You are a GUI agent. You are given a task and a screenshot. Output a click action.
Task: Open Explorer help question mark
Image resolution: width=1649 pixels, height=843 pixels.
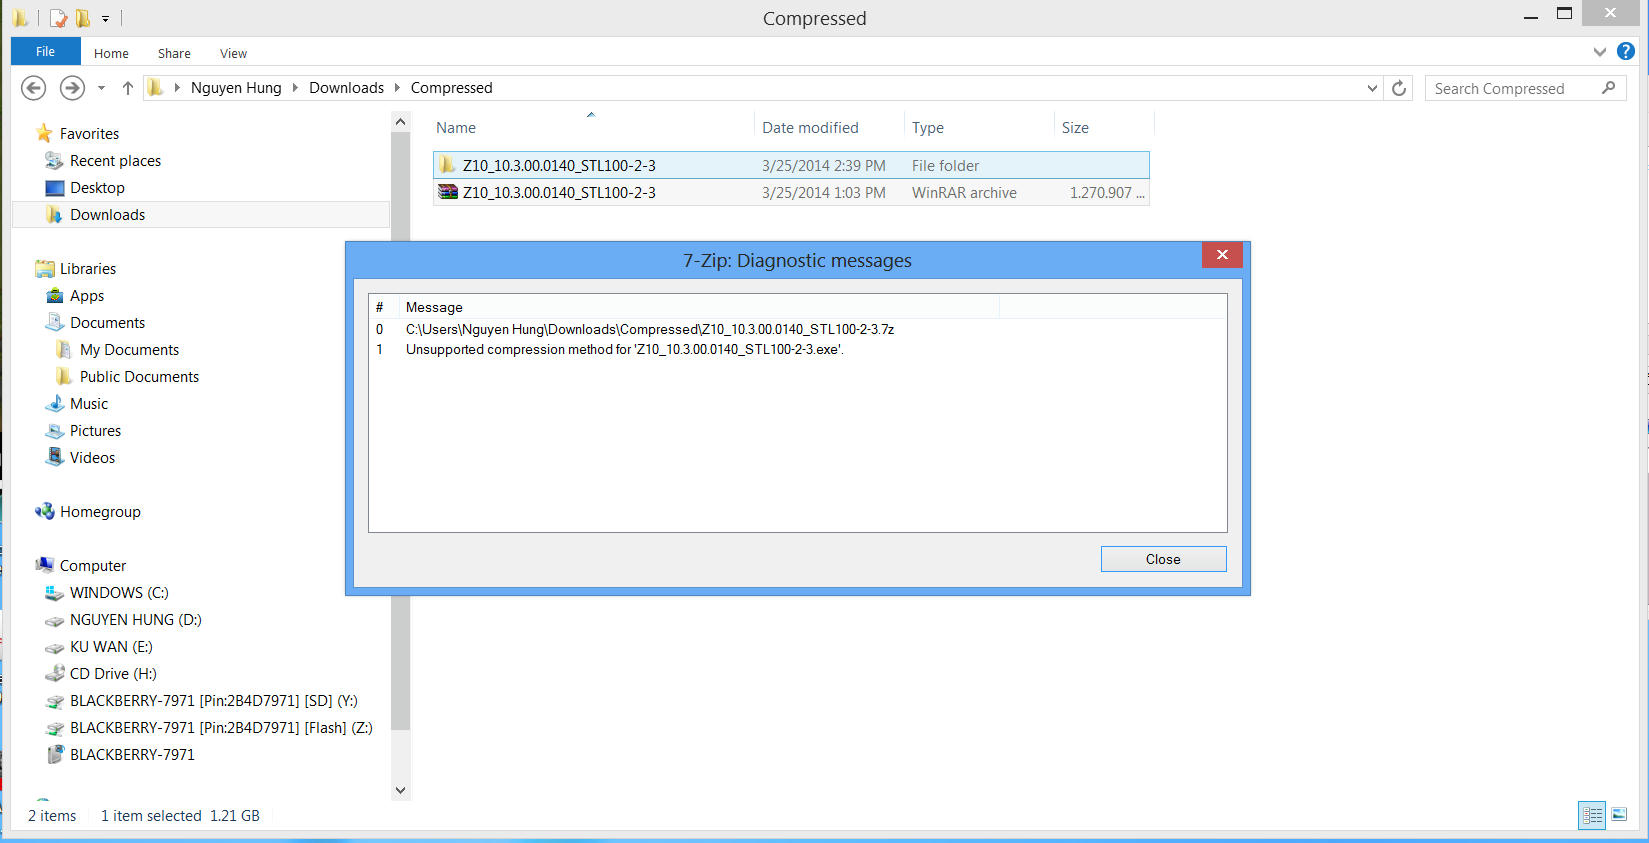1626,52
